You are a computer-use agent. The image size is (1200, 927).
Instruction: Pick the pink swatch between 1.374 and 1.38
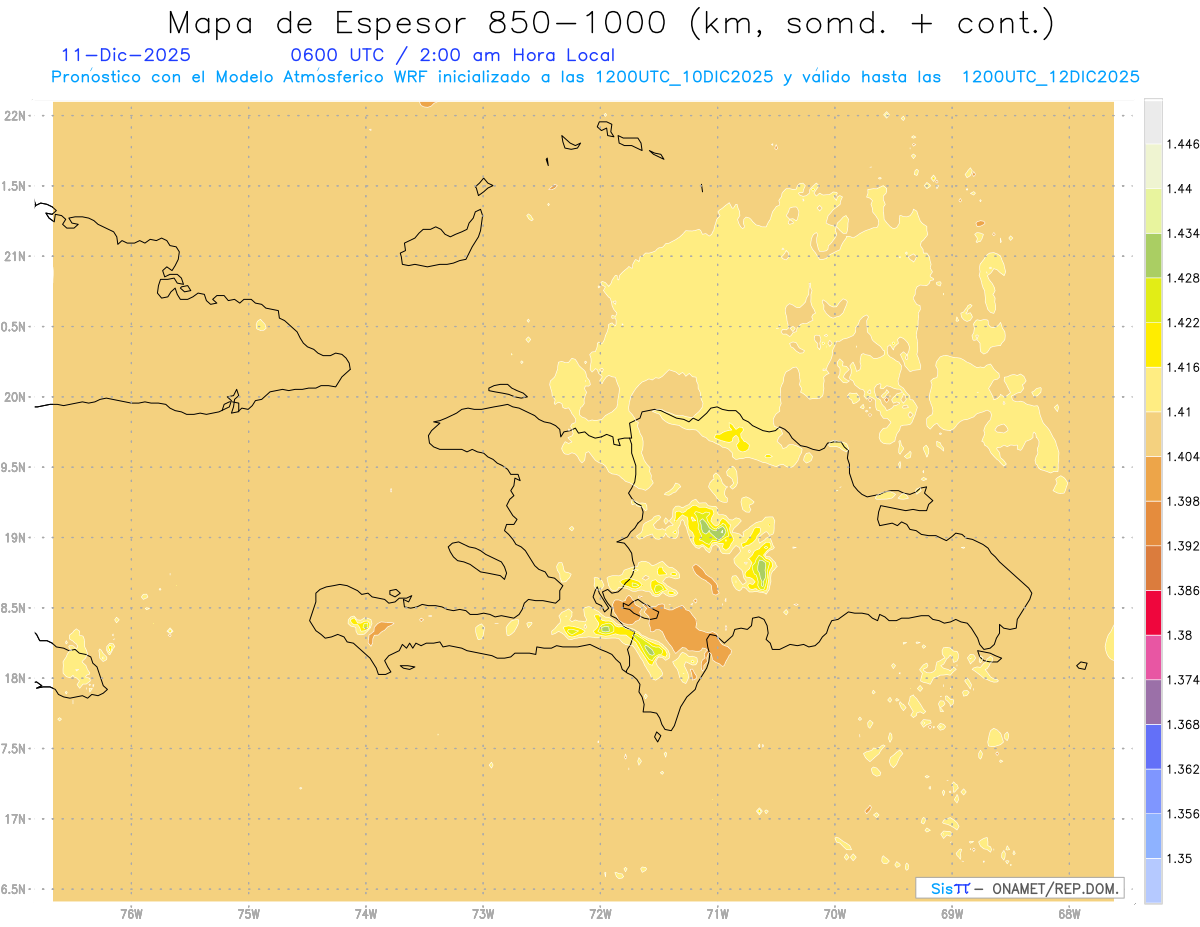1153,657
